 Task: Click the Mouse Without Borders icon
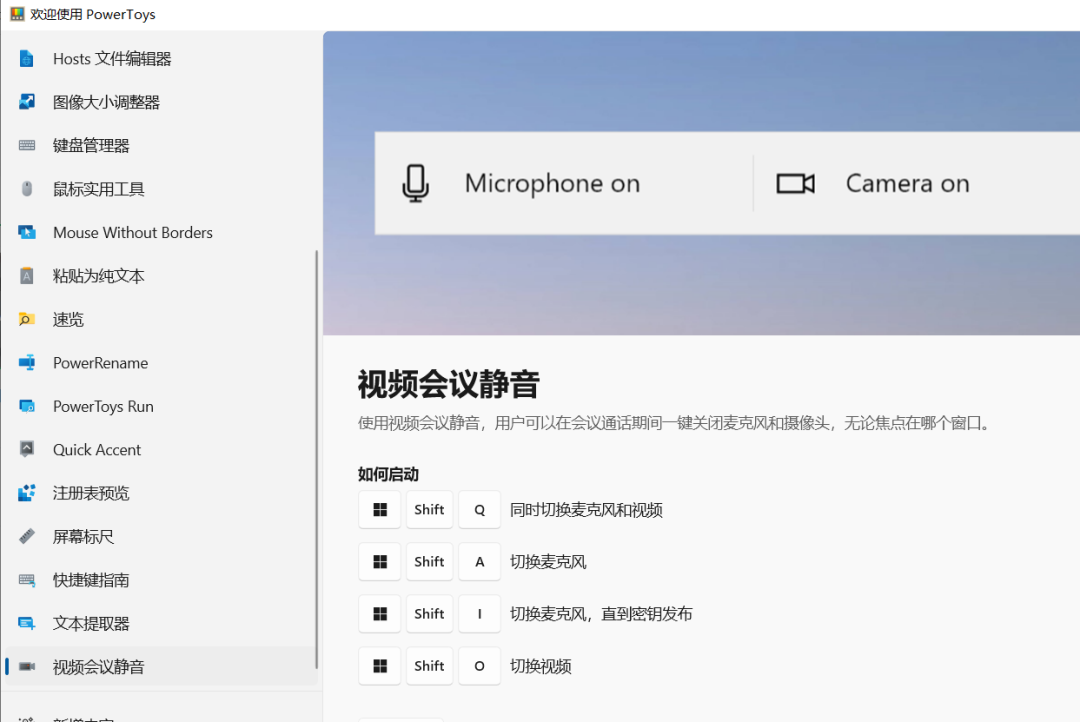[x=27, y=232]
